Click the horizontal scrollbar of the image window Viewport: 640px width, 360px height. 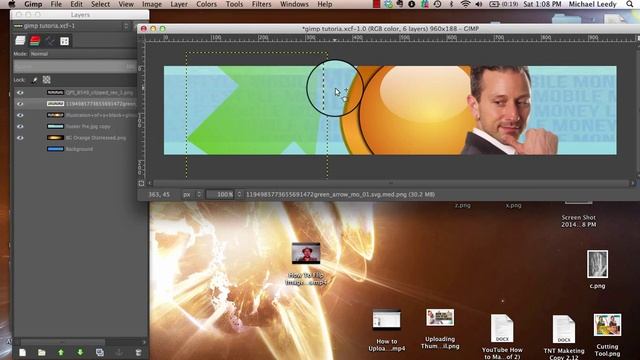click(391, 183)
